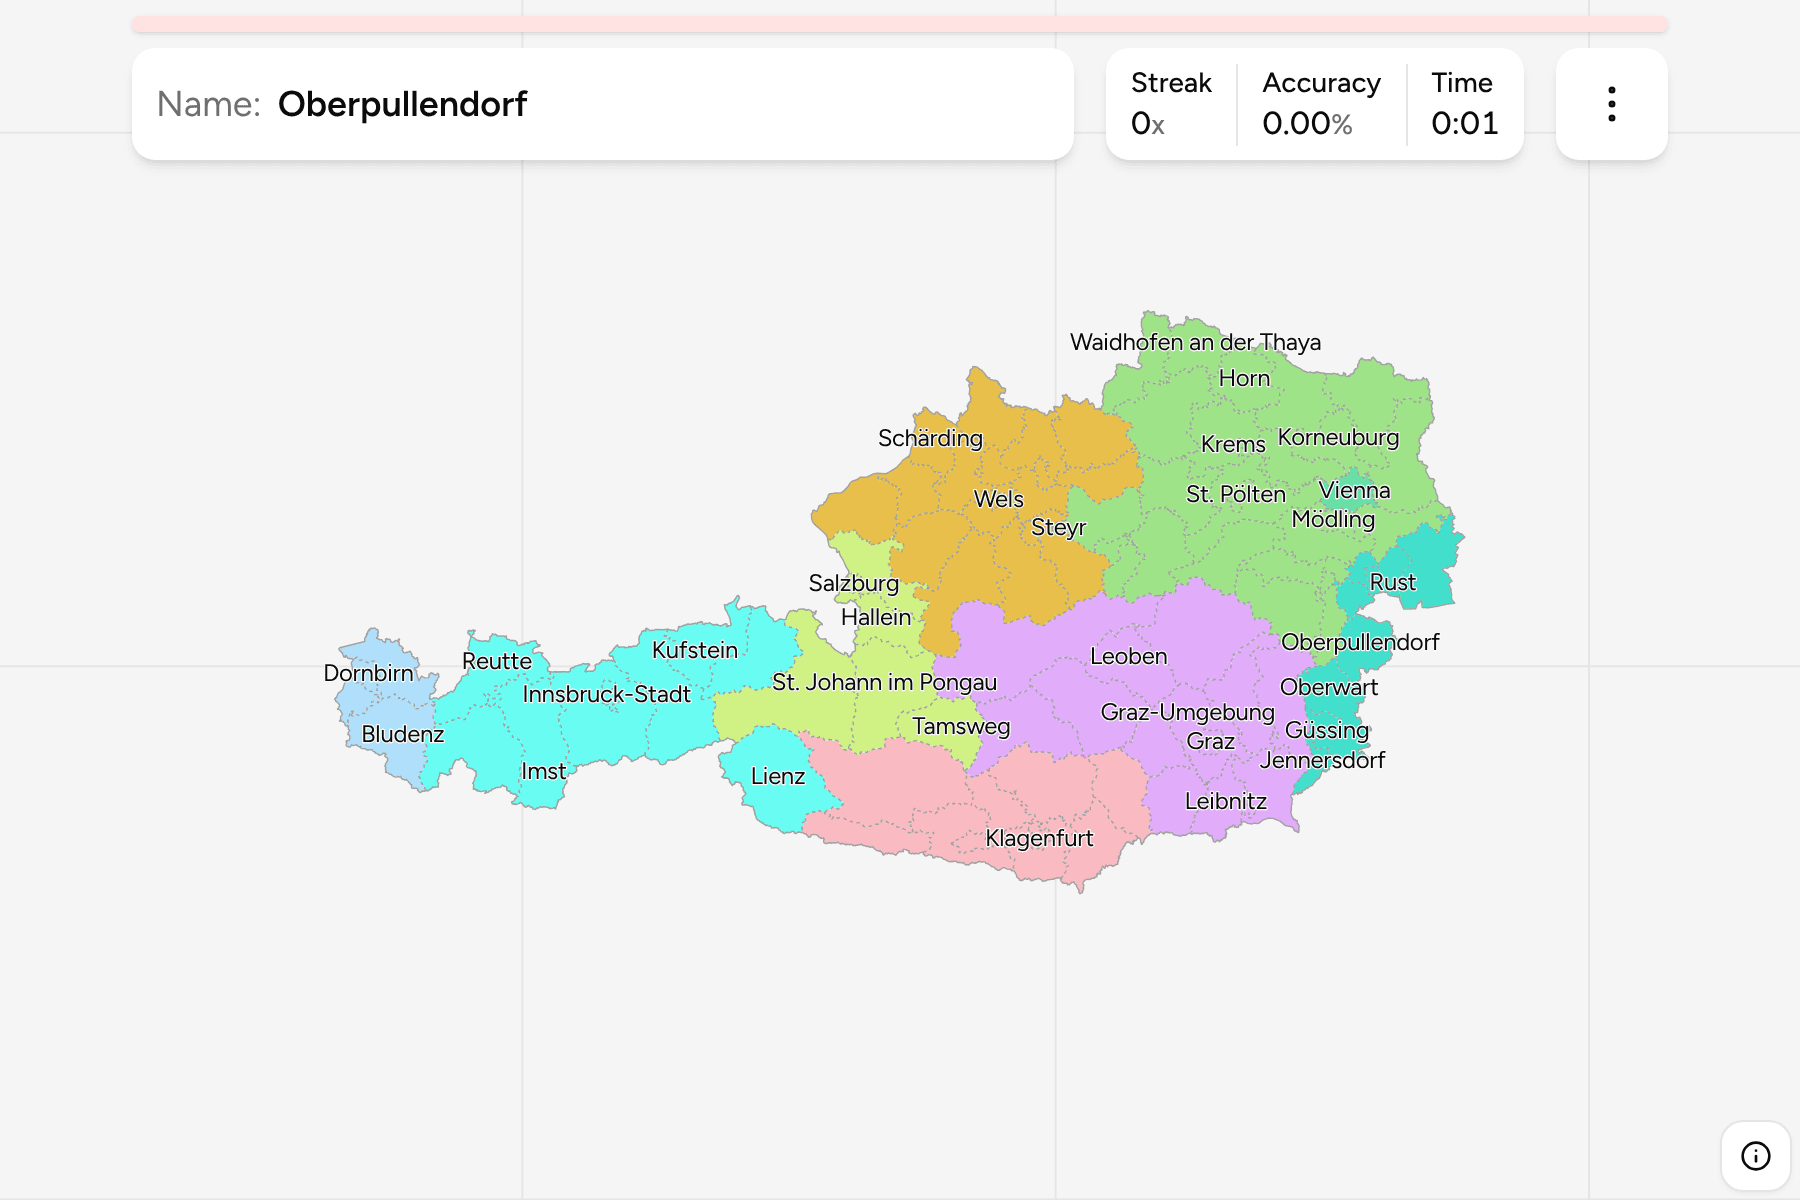1800x1200 pixels.
Task: Click the Schärding label
Action: click(930, 438)
